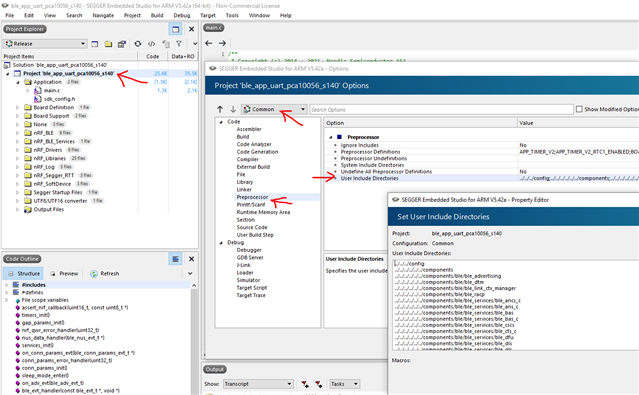Viewport: 639px width, 395px height.
Task: Open the Debug menu
Action: 182,15
